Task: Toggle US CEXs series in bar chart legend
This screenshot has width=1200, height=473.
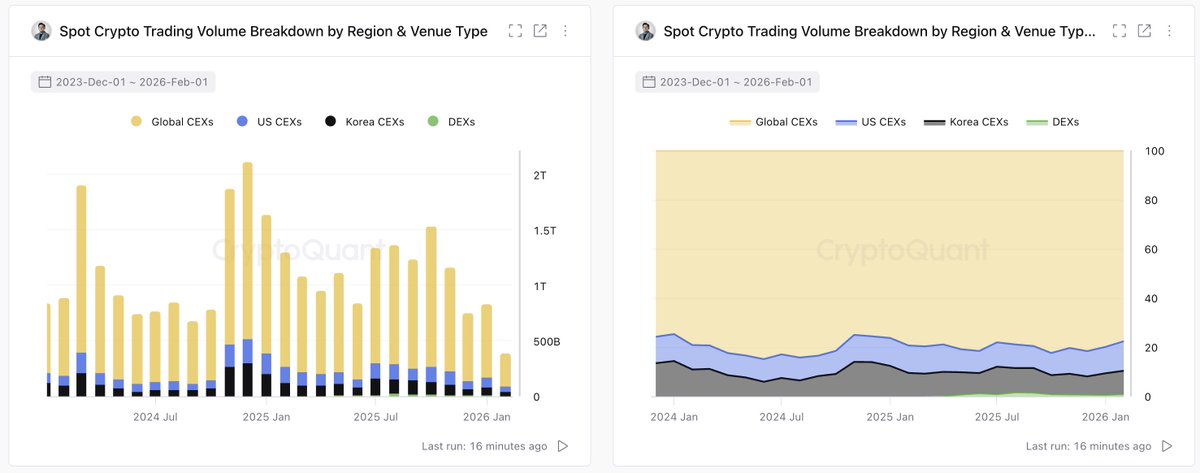Action: click(266, 122)
